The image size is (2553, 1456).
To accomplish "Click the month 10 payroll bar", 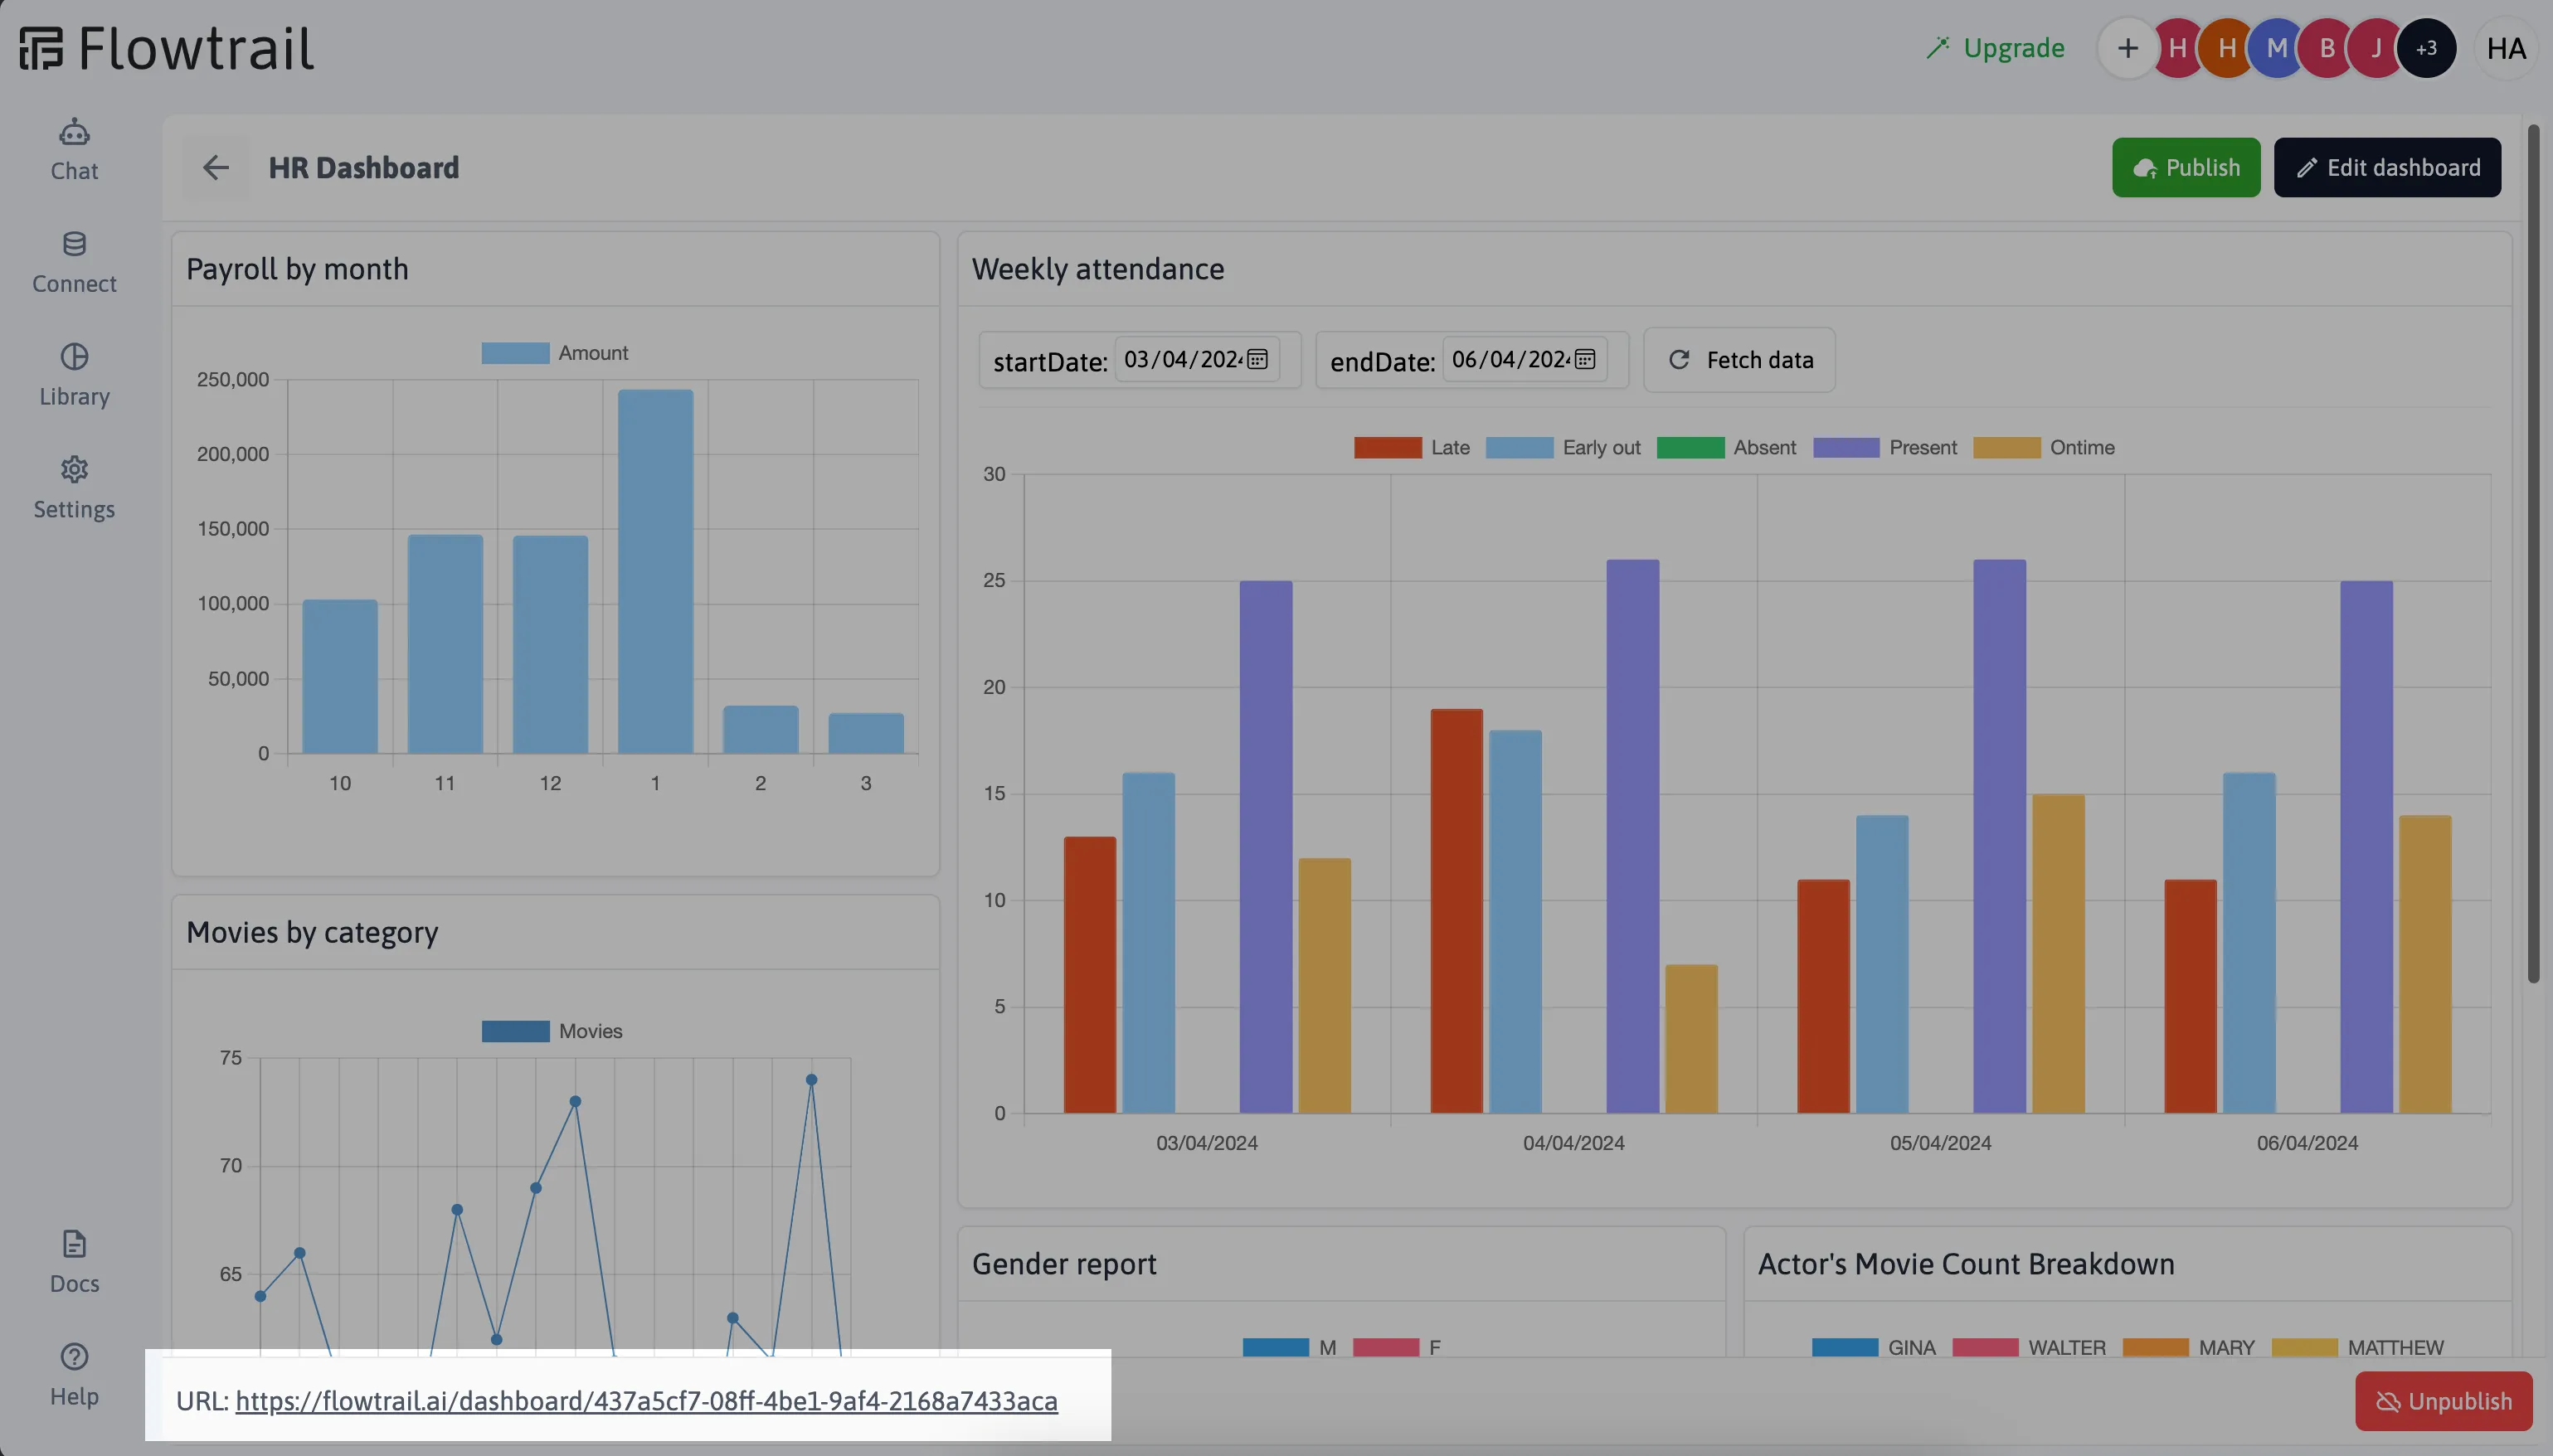I will click(x=340, y=676).
